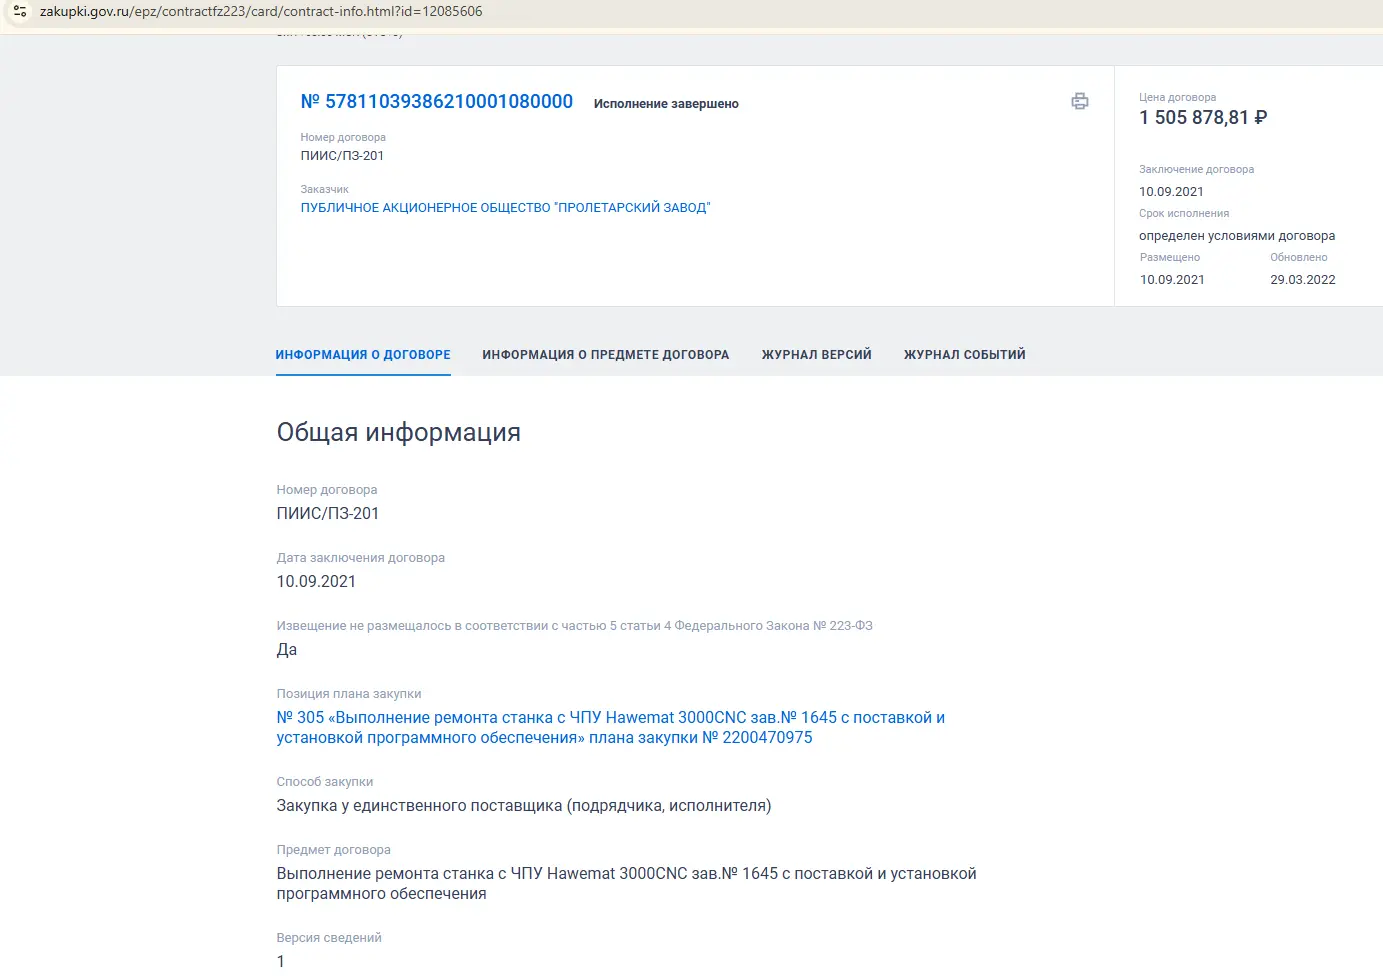Click the updated date 29.03.2022
The width and height of the screenshot is (1383, 976).
pos(1303,280)
